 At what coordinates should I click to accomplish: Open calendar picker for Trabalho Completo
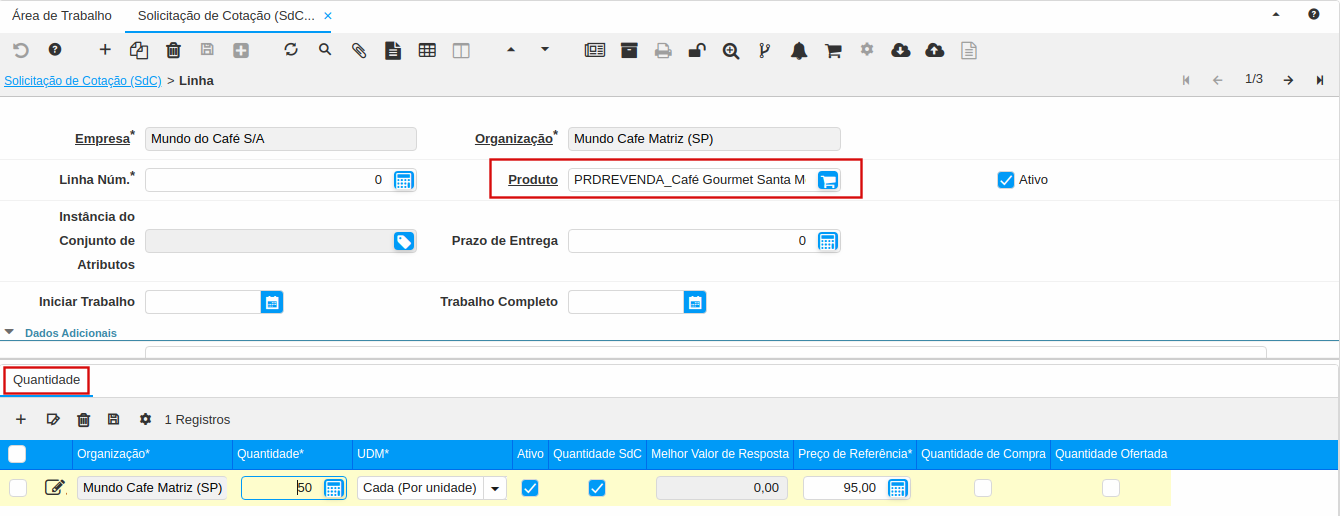pyautogui.click(x=695, y=302)
